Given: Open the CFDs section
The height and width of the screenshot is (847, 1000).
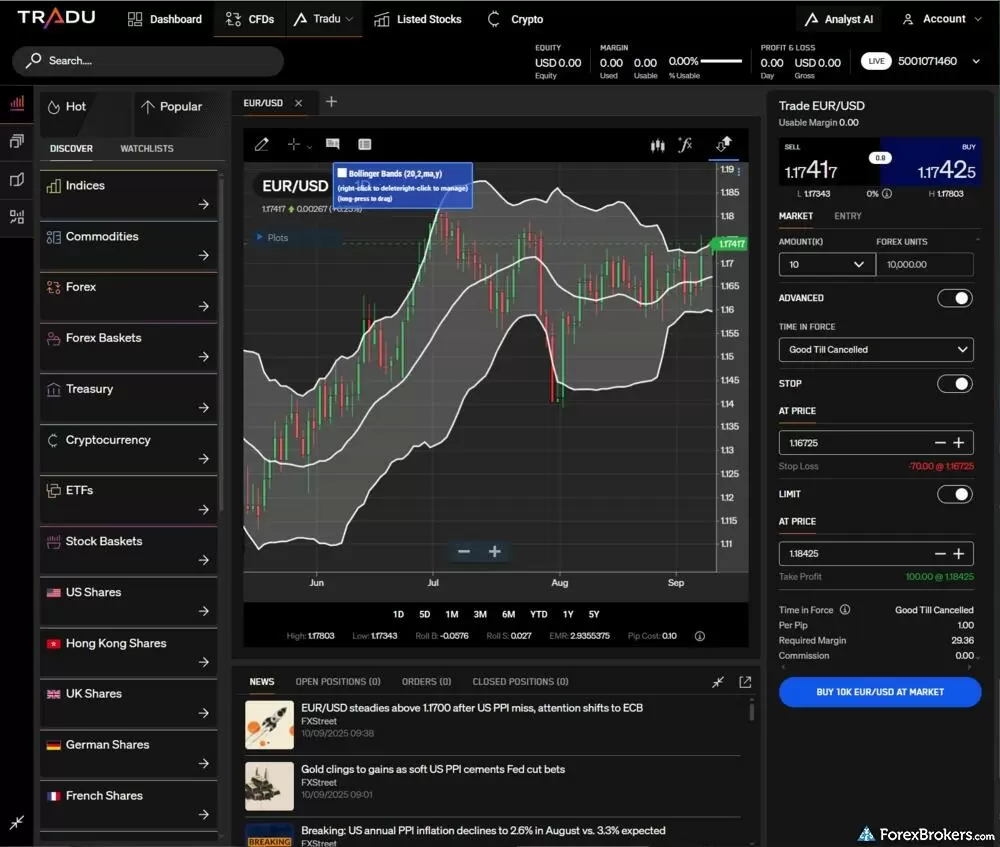Looking at the screenshot, I should pyautogui.click(x=249, y=19).
